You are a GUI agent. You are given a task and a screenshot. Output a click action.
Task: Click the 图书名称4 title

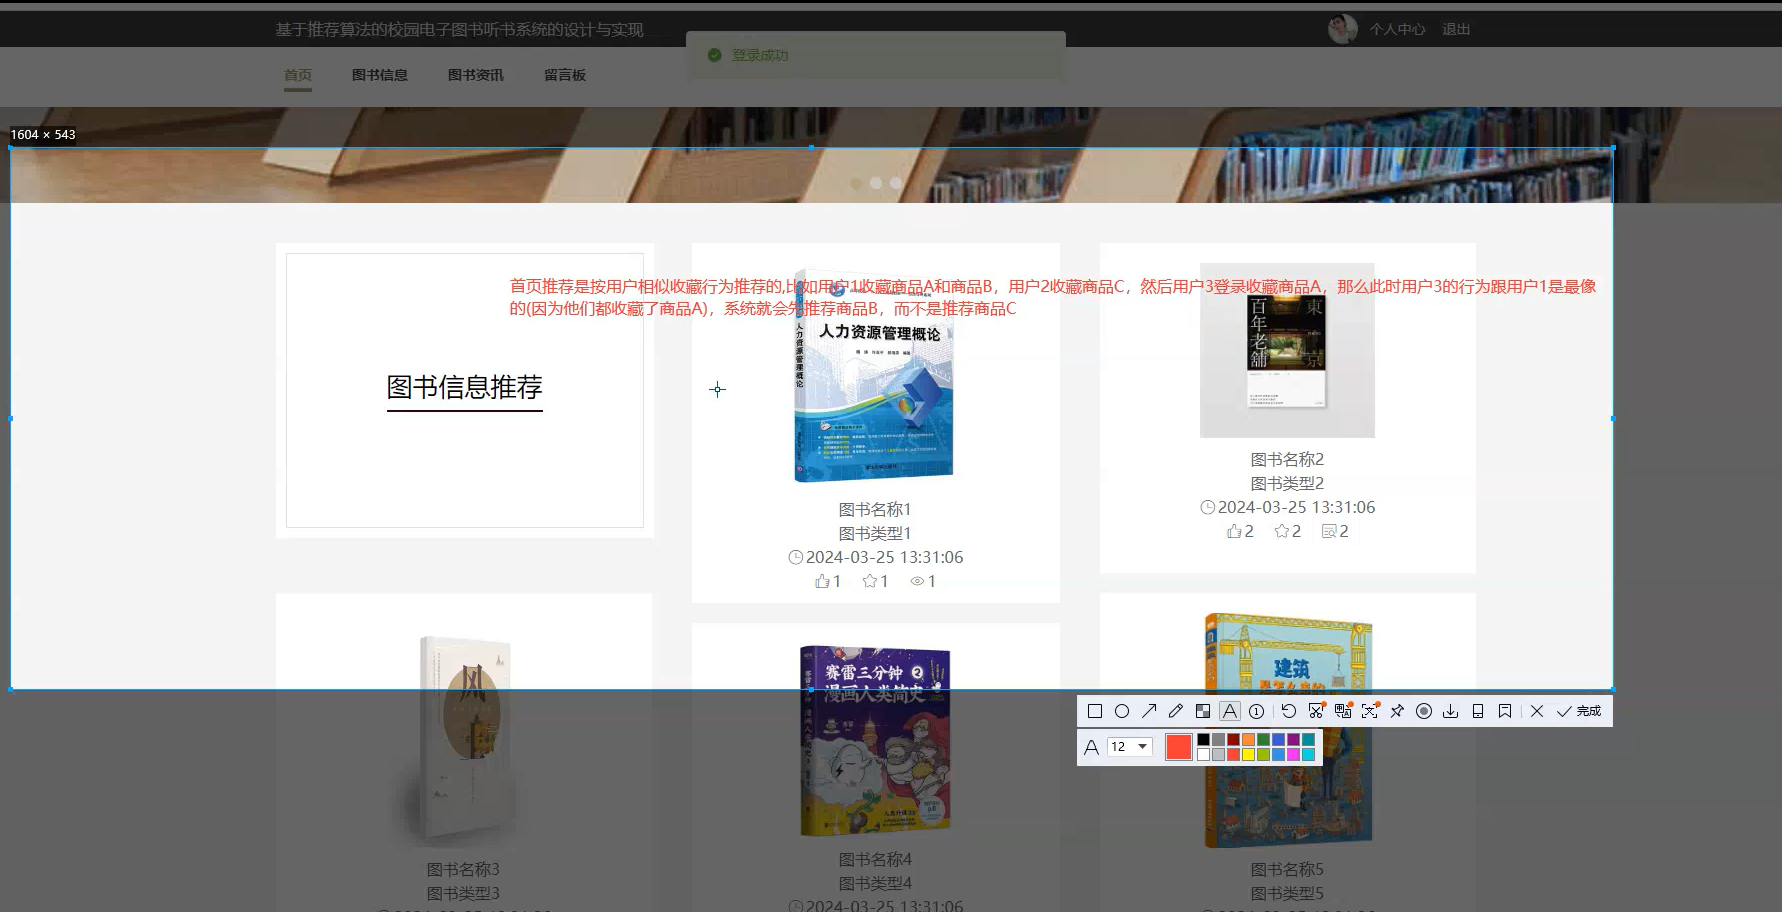click(875, 859)
